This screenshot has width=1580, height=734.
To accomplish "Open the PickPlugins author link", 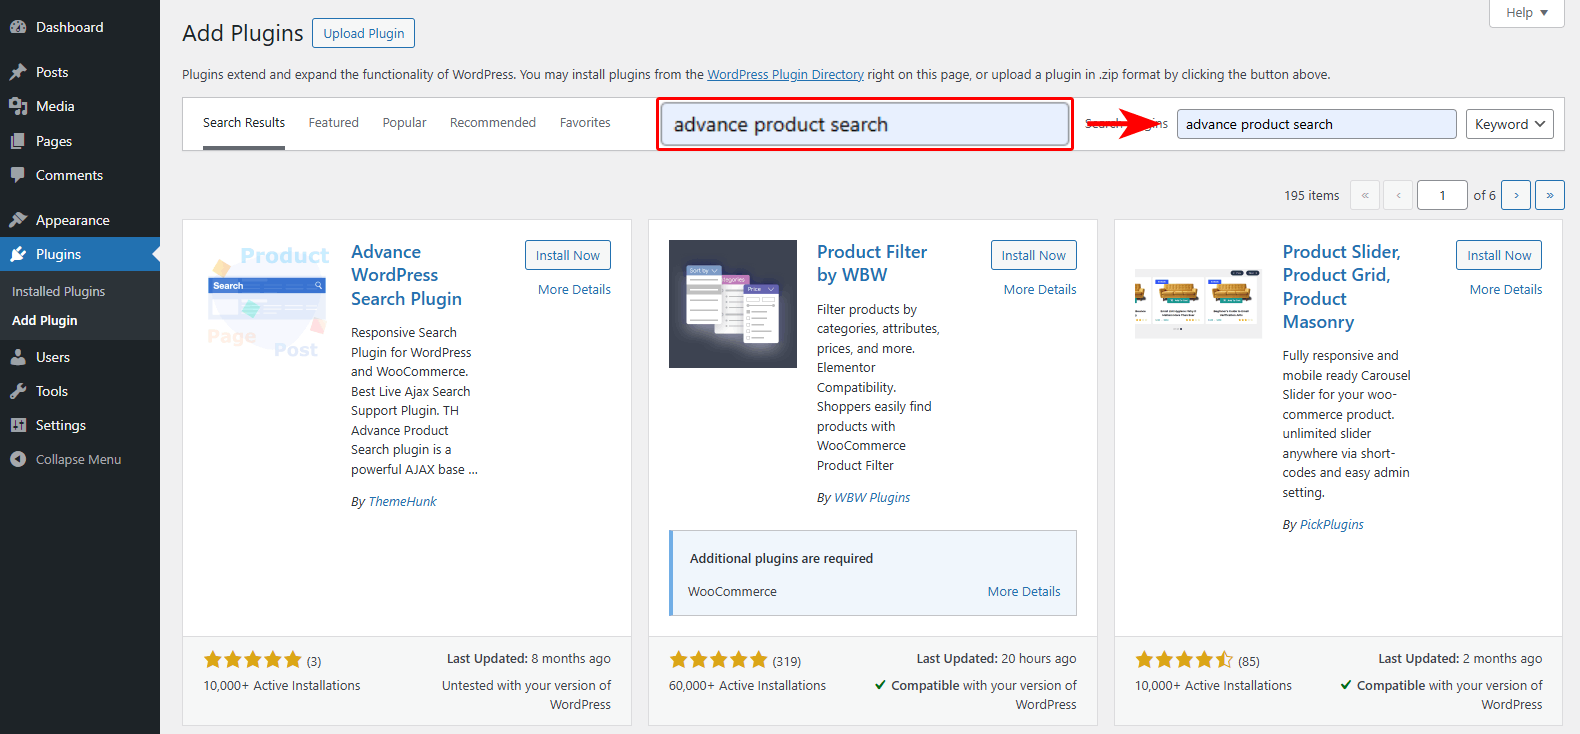I will pos(1331,524).
